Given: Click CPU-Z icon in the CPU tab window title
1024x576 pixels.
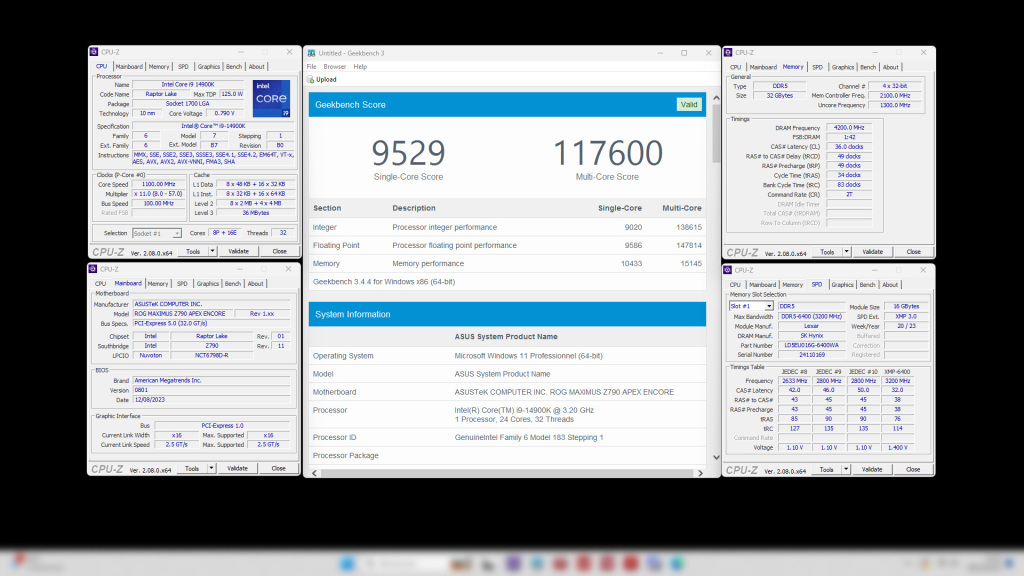Looking at the screenshot, I should coord(94,52).
